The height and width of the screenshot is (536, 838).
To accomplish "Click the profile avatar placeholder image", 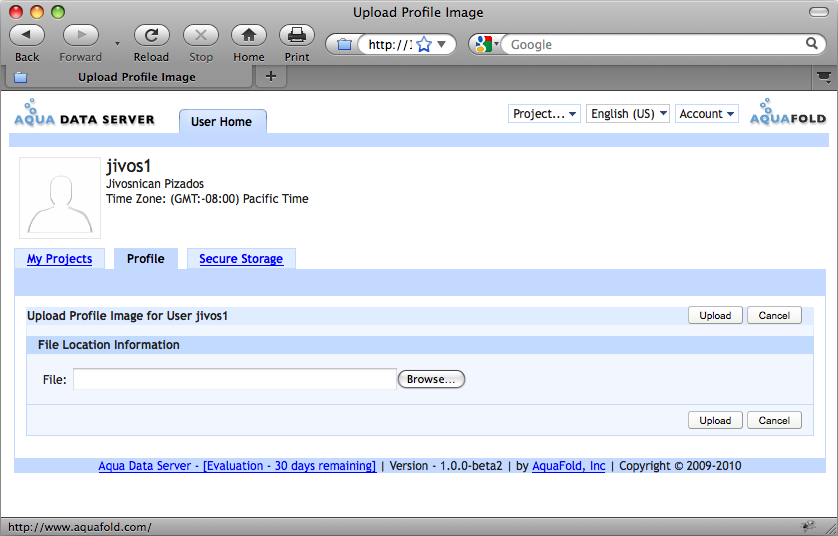I will pos(60,198).
